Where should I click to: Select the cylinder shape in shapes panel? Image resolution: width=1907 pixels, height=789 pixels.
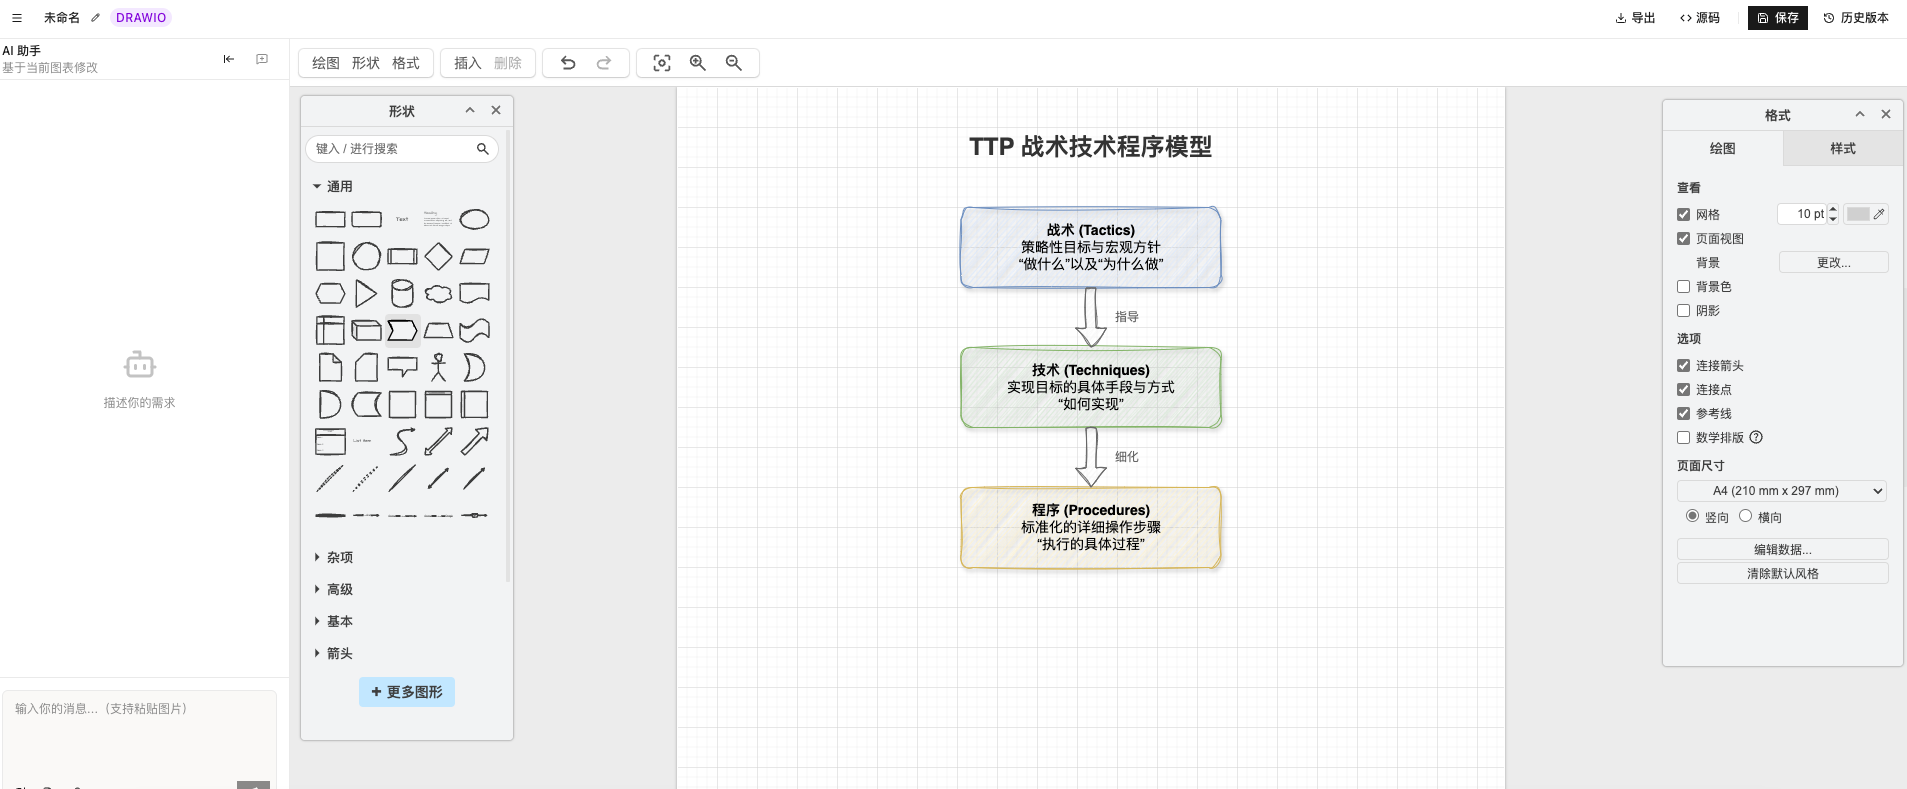point(402,293)
